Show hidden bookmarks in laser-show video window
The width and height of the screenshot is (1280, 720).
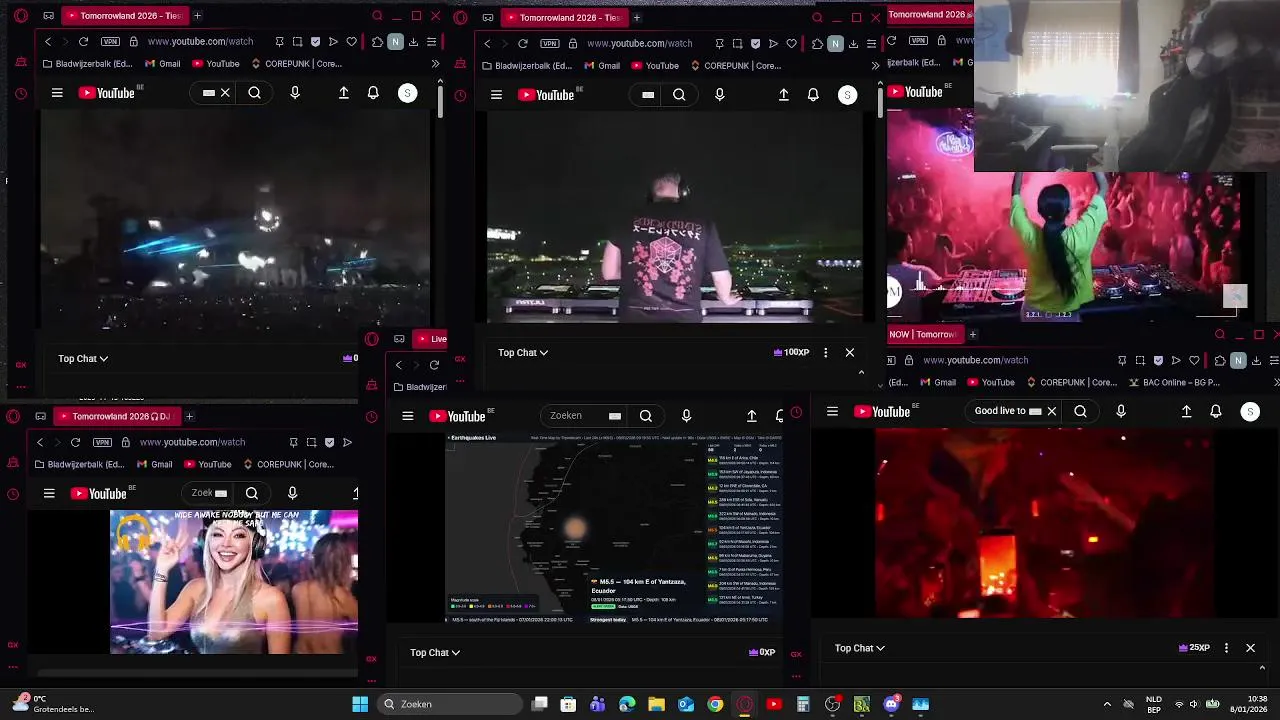(x=435, y=64)
